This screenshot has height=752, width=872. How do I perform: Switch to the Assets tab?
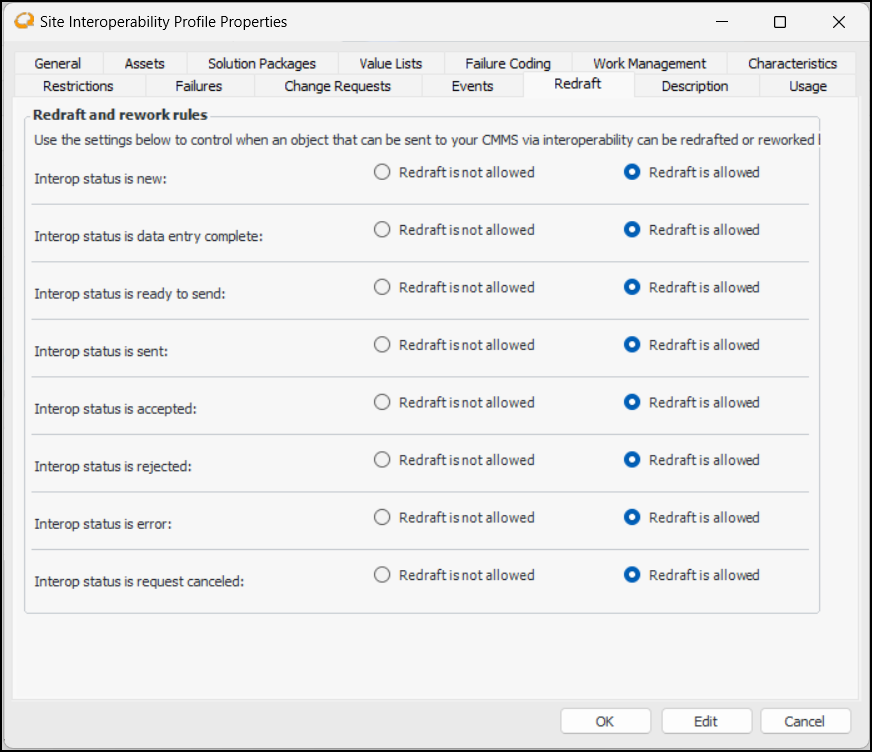pyautogui.click(x=144, y=63)
